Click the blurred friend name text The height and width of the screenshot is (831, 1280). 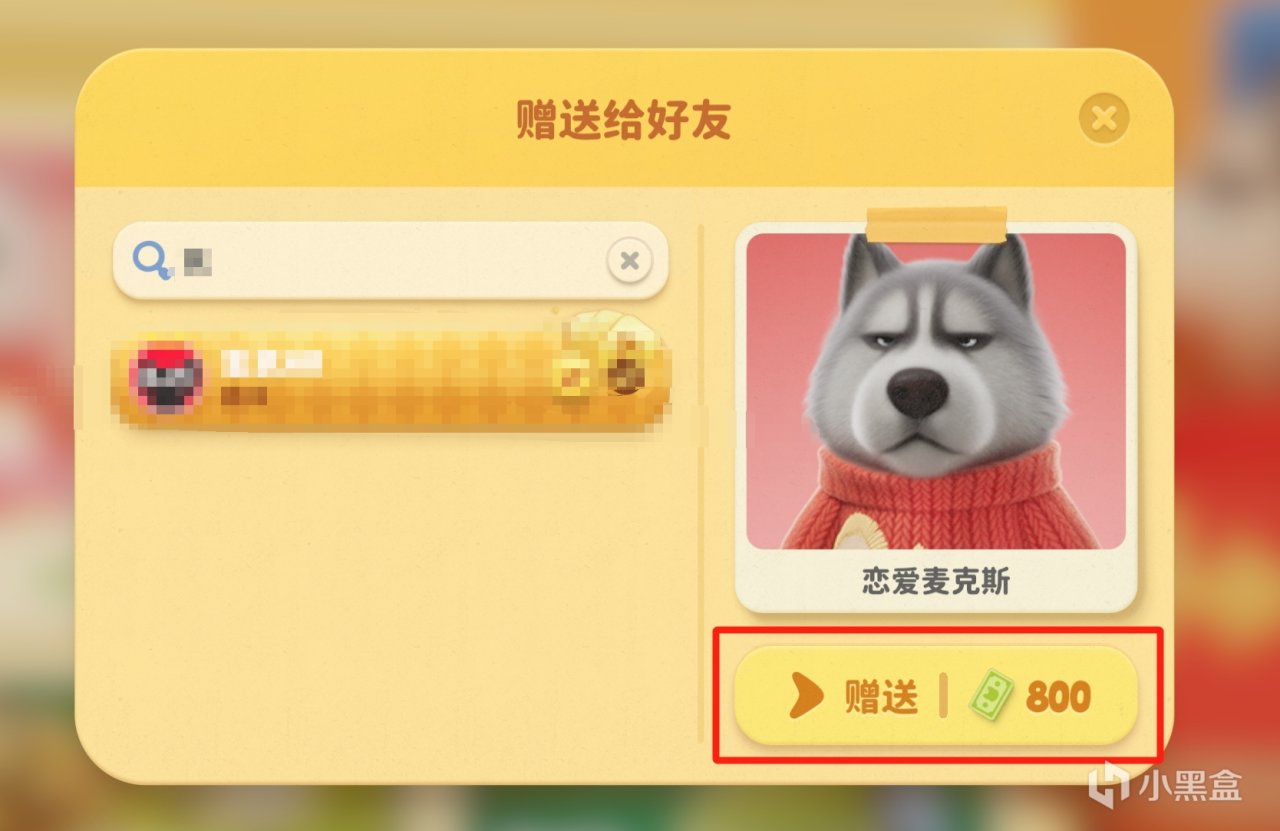pyautogui.click(x=272, y=363)
